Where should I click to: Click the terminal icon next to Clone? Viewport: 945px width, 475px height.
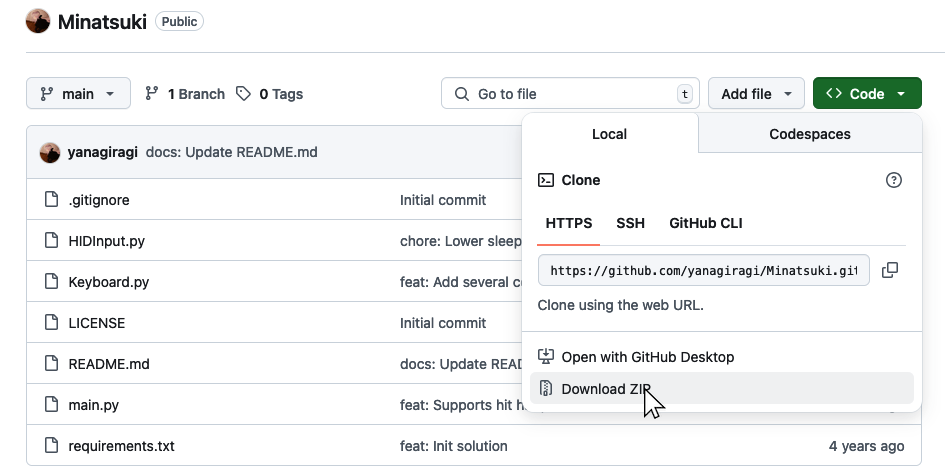[546, 180]
